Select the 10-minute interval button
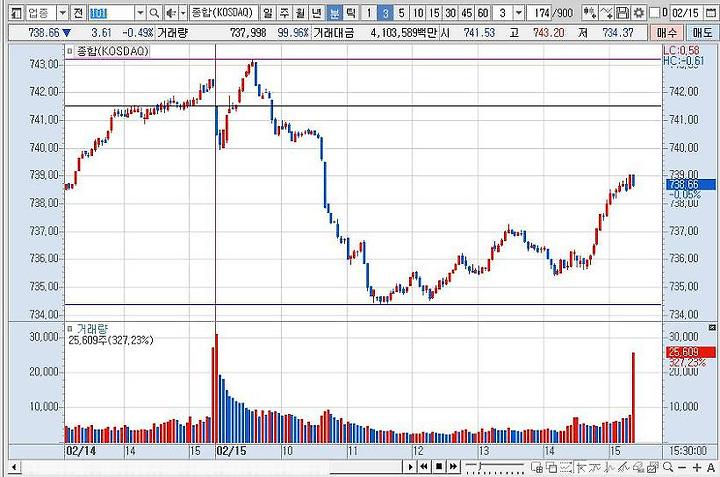 point(418,13)
